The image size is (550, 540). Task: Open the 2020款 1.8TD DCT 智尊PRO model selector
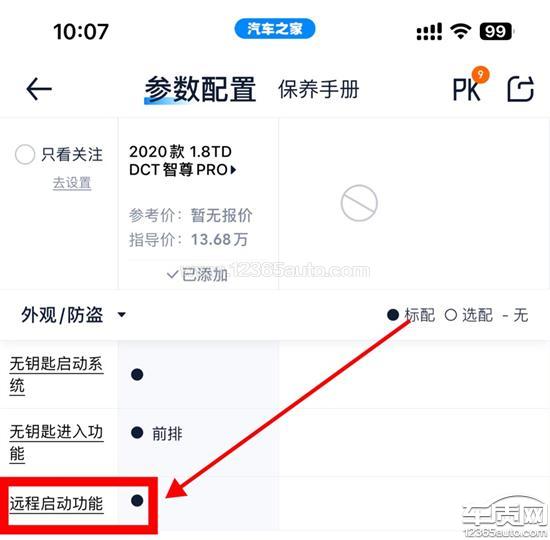pos(183,161)
